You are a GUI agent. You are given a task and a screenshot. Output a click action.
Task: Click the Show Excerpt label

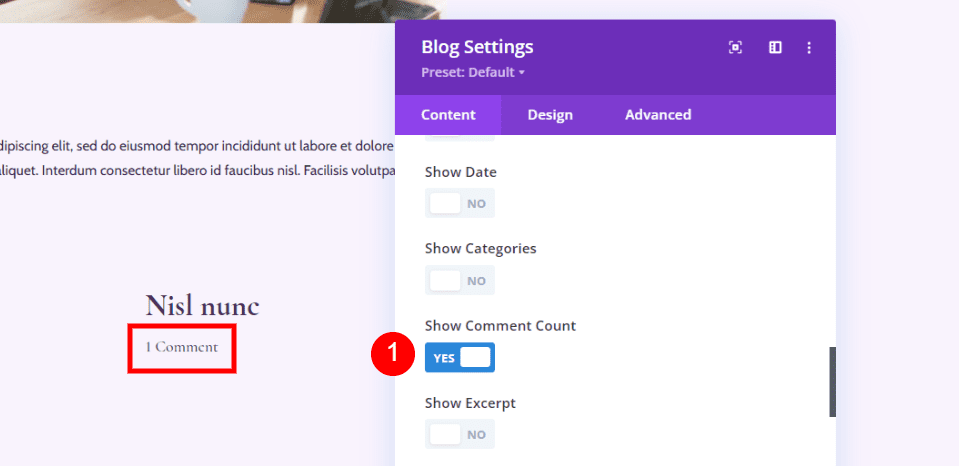(x=470, y=403)
